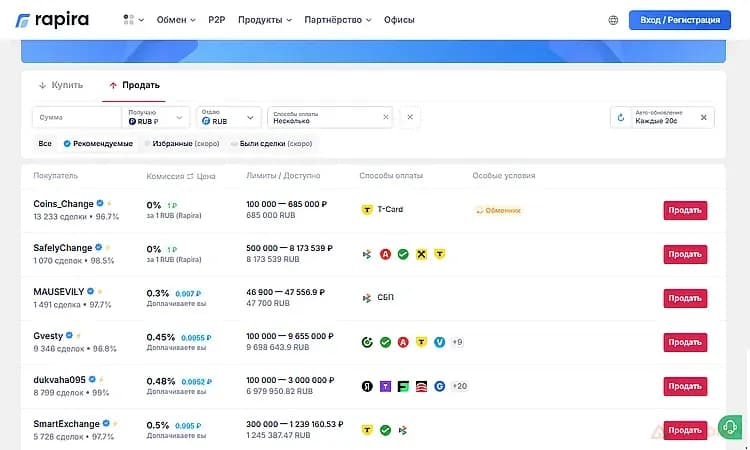The width and height of the screenshot is (750, 450).
Task: Open the Coins_Change trader profile
Action: coord(63,204)
